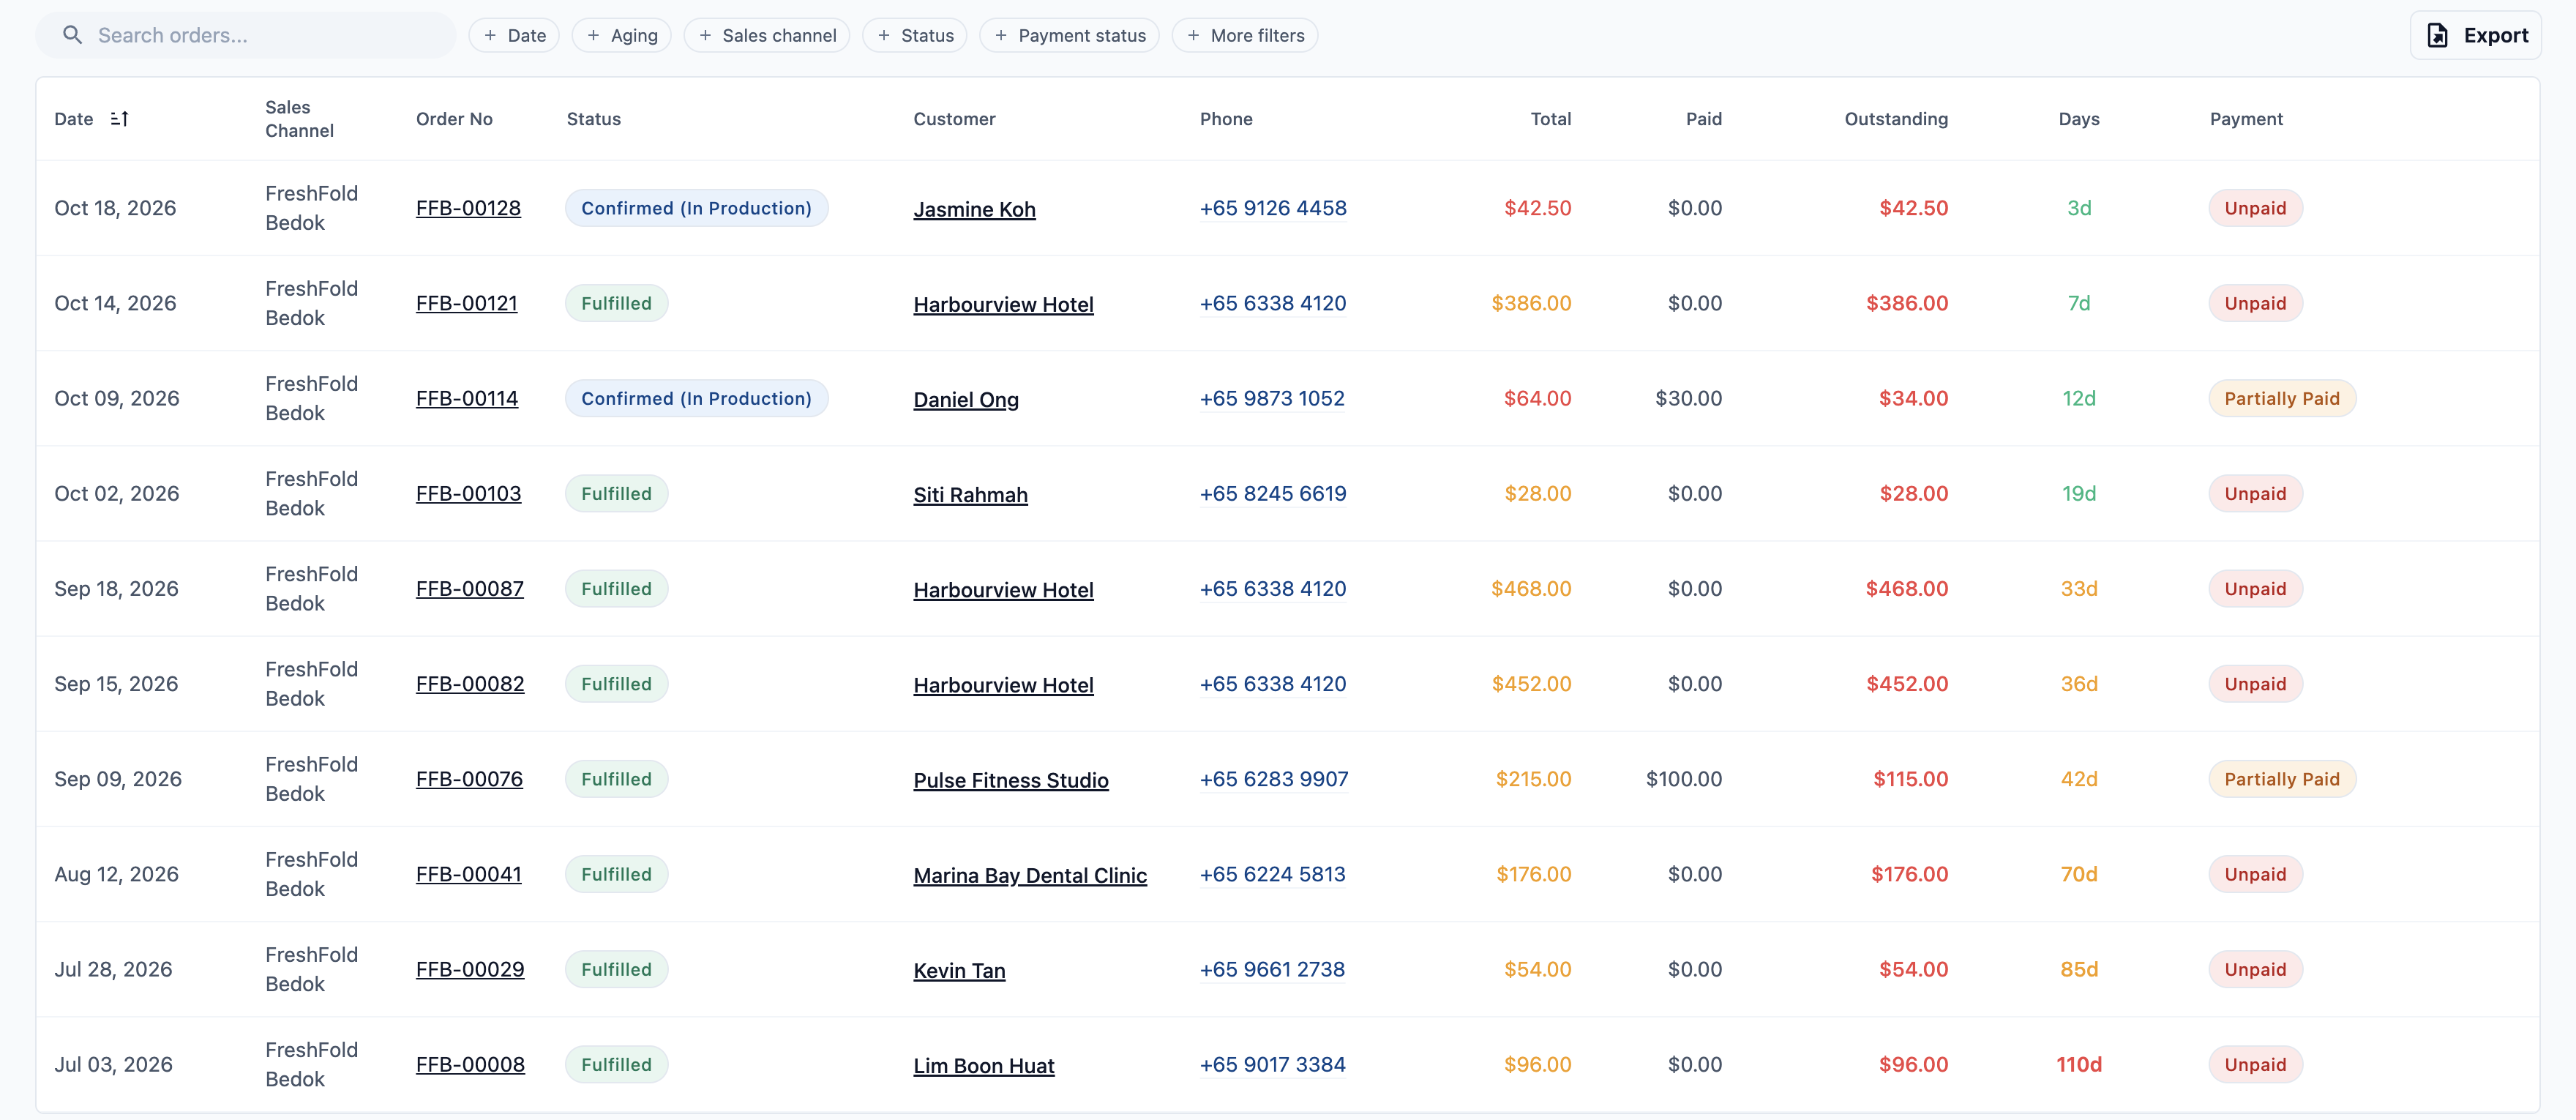
Task: Call phone +65 9873 1052
Action: (x=1272, y=398)
